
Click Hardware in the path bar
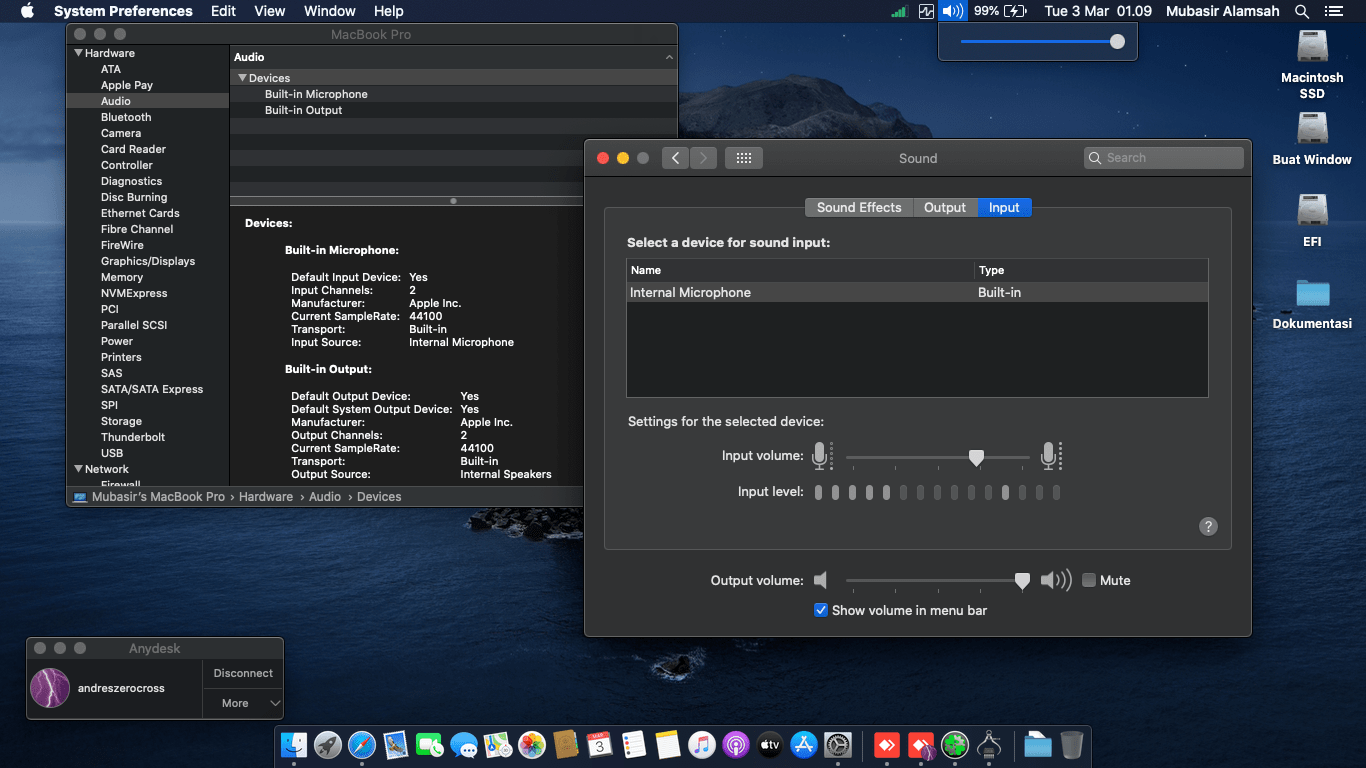click(265, 496)
